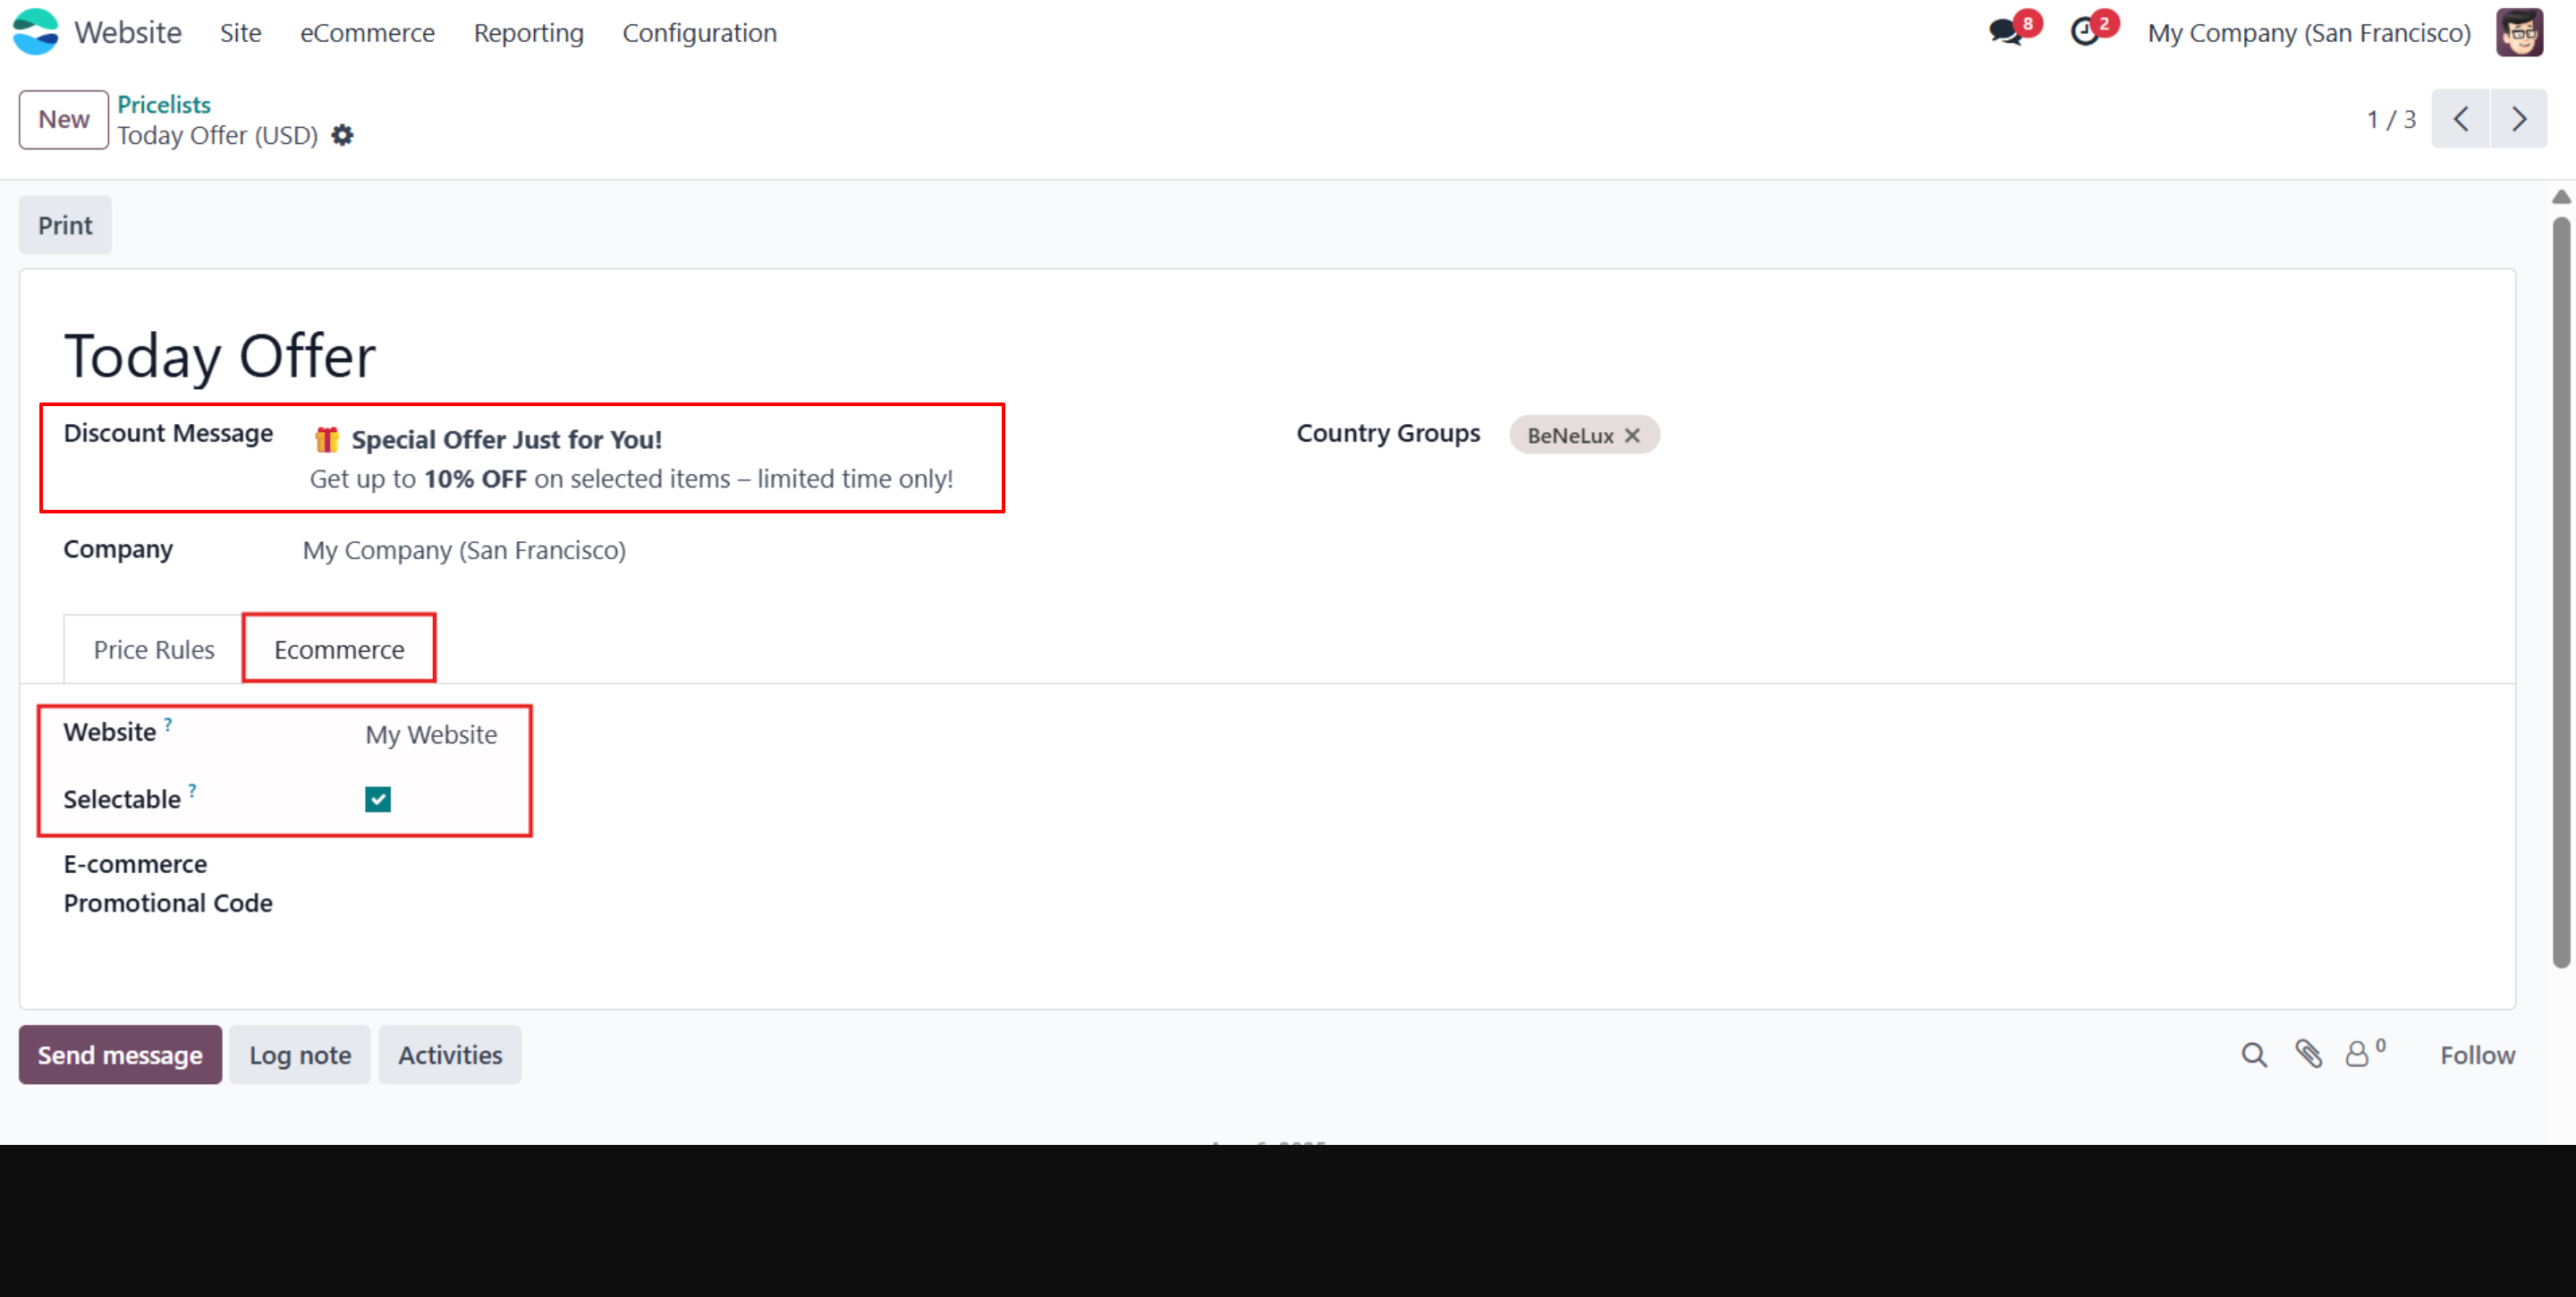
Task: Uncheck the Selectable checkbox
Action: (x=378, y=799)
